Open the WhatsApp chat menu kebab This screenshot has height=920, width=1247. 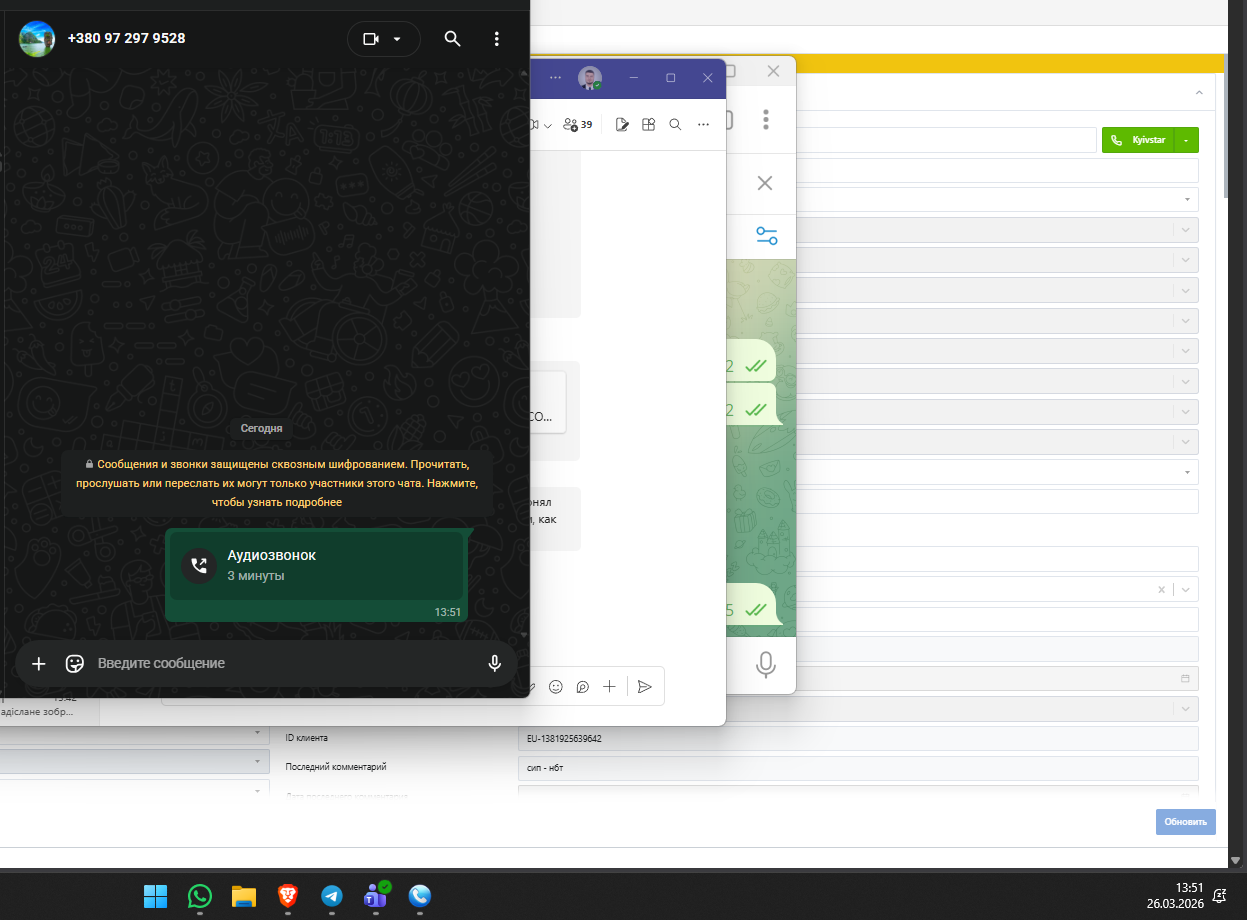(497, 39)
